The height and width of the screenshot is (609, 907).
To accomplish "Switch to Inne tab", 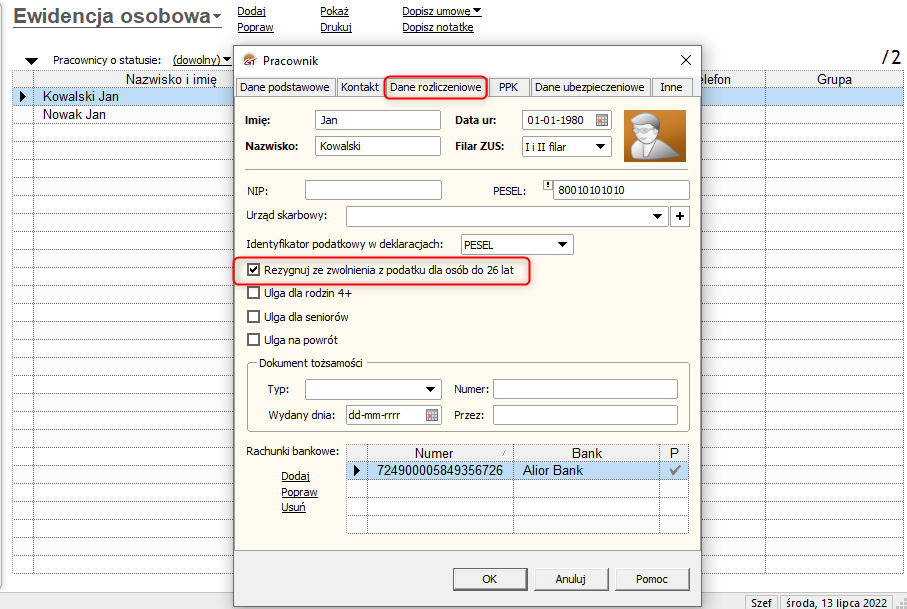I will pos(671,87).
